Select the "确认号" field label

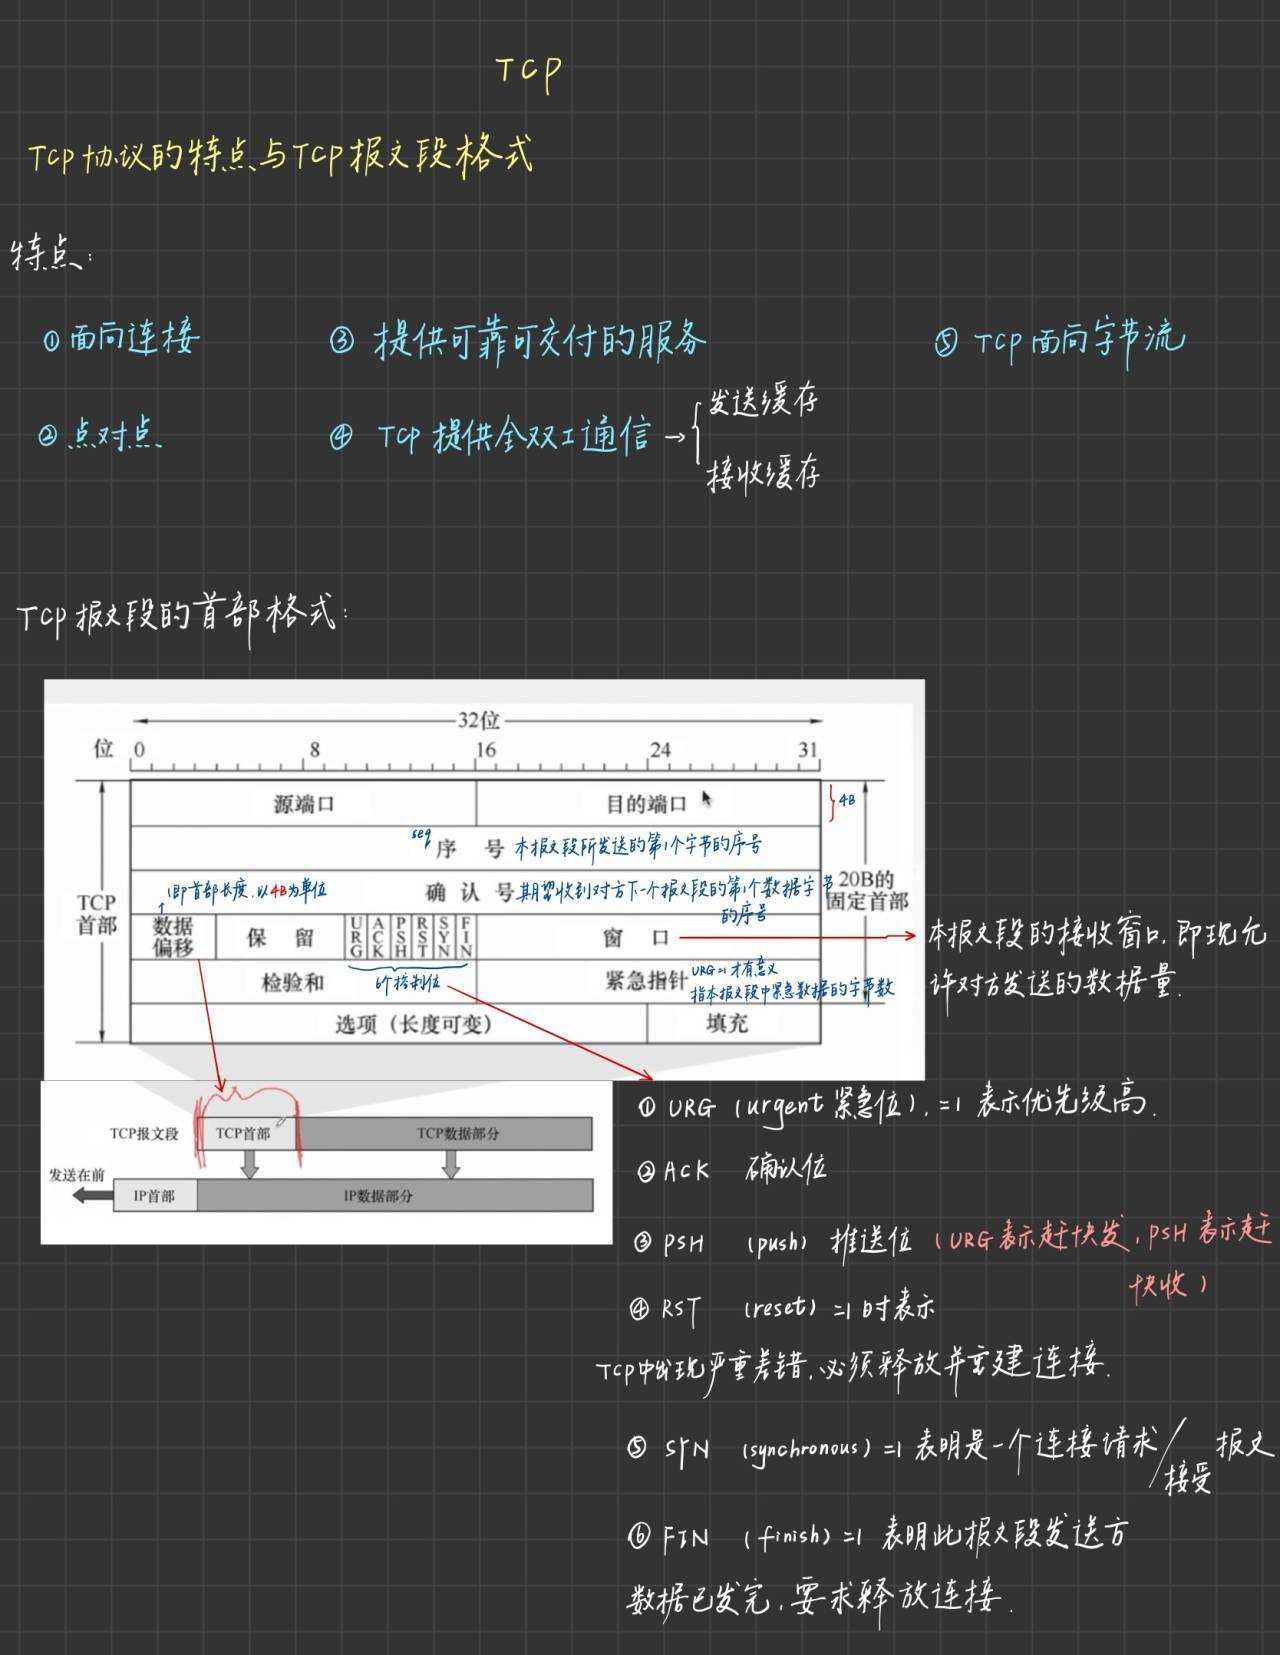[x=470, y=891]
